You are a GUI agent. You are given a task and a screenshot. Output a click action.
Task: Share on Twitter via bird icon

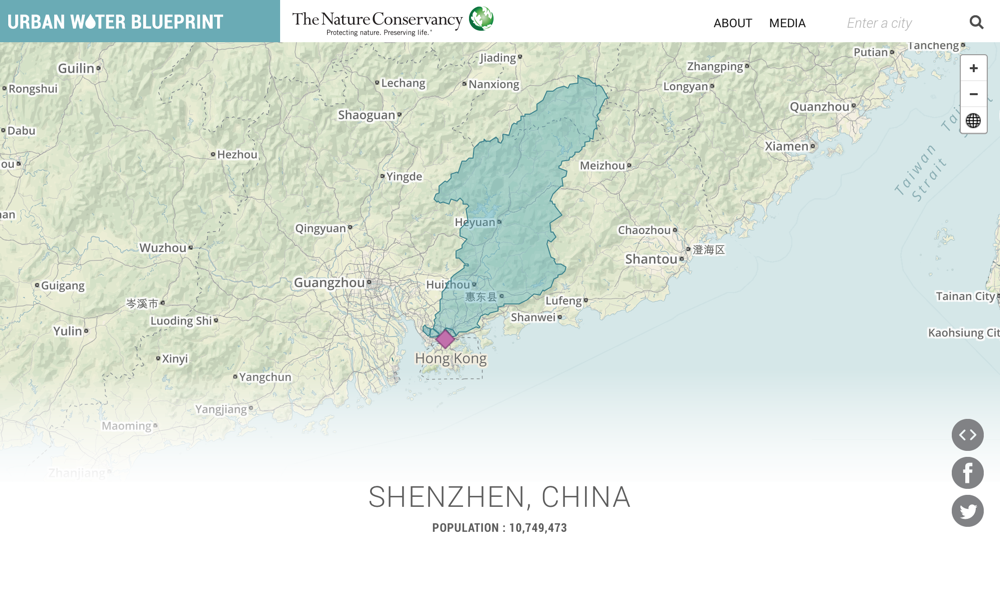[x=967, y=511]
